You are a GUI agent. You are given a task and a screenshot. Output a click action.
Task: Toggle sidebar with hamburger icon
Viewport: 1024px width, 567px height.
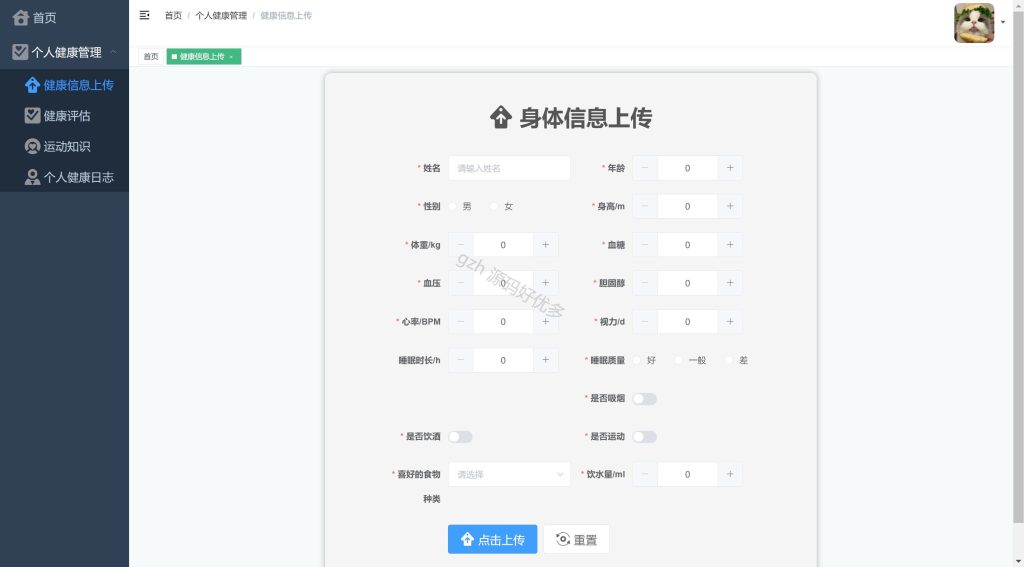click(x=144, y=15)
